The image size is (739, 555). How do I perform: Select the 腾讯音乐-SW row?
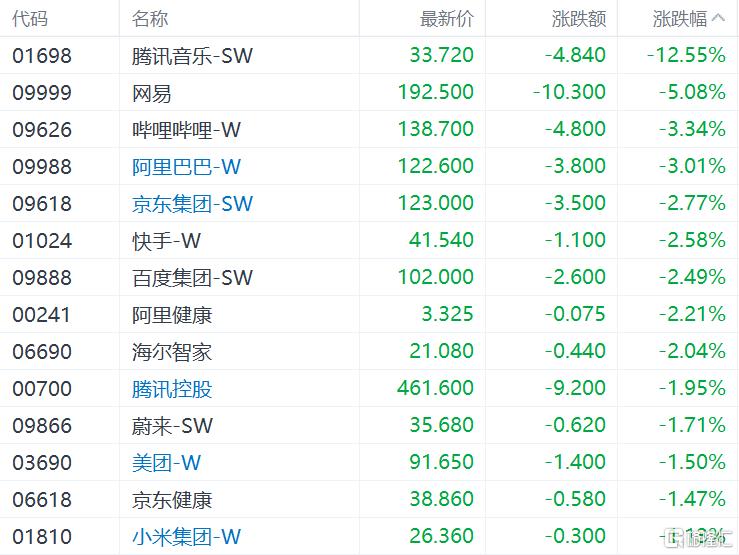pyautogui.click(x=370, y=55)
